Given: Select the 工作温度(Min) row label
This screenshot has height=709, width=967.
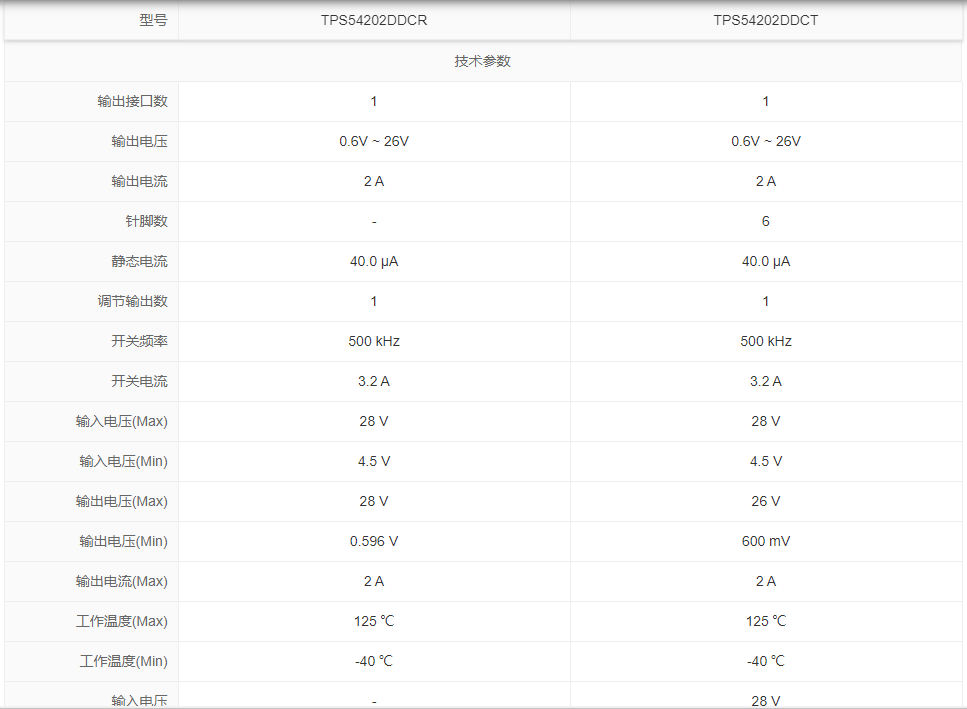Looking at the screenshot, I should coord(123,662).
